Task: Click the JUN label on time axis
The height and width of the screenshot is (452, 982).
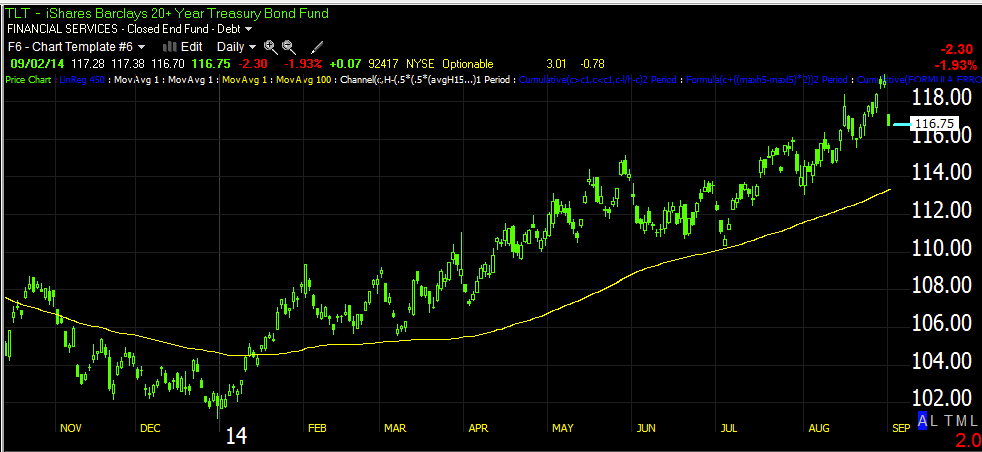Action: point(646,428)
